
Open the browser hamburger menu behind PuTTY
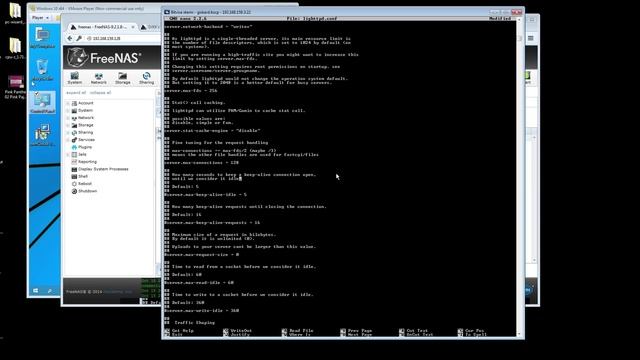tap(531, 38)
